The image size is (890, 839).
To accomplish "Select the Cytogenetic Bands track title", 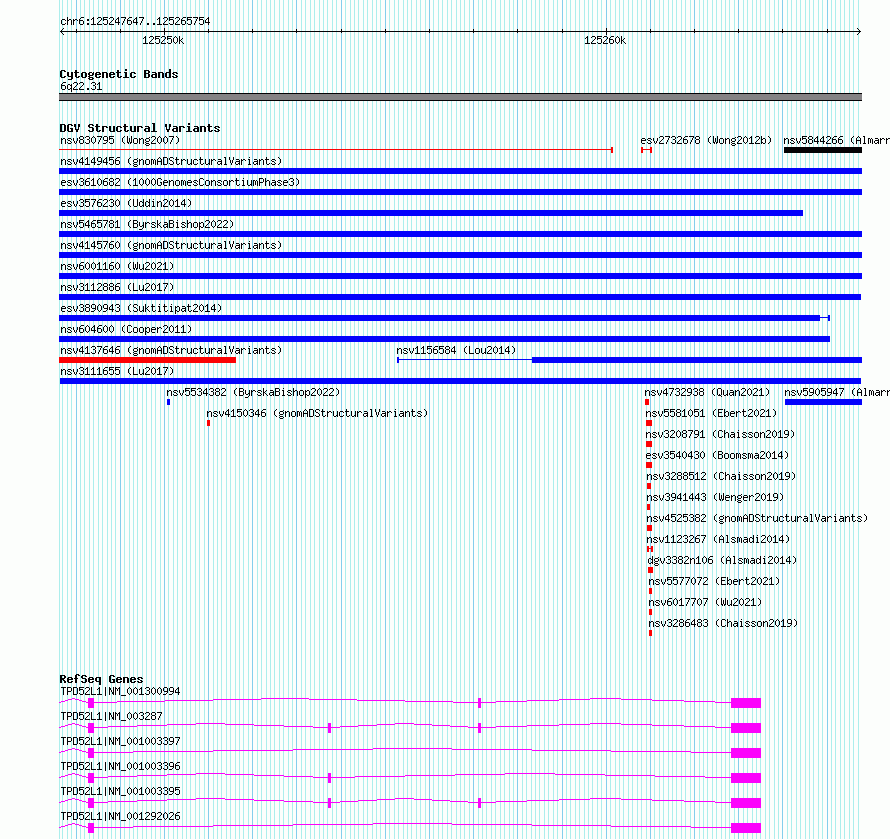I will click(119, 74).
